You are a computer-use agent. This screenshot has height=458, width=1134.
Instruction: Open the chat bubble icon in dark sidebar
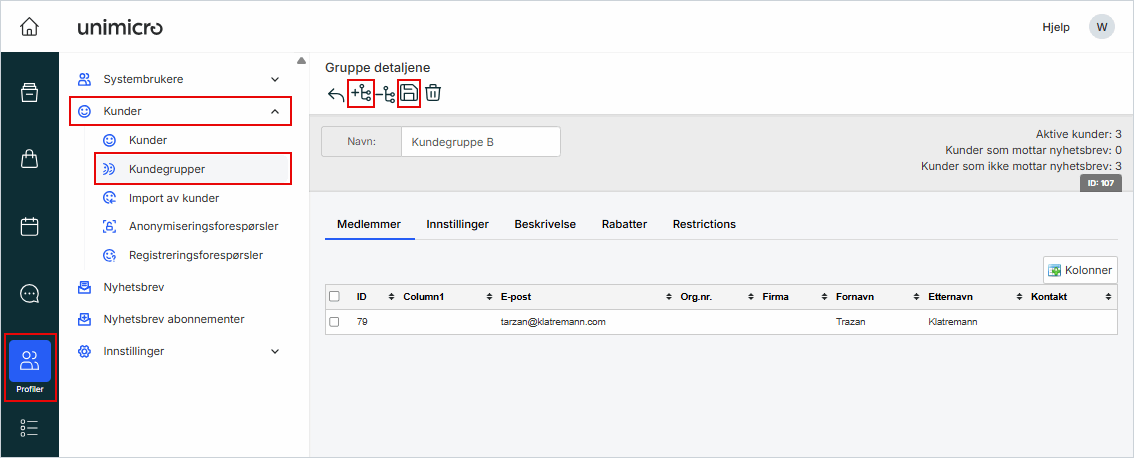click(30, 293)
